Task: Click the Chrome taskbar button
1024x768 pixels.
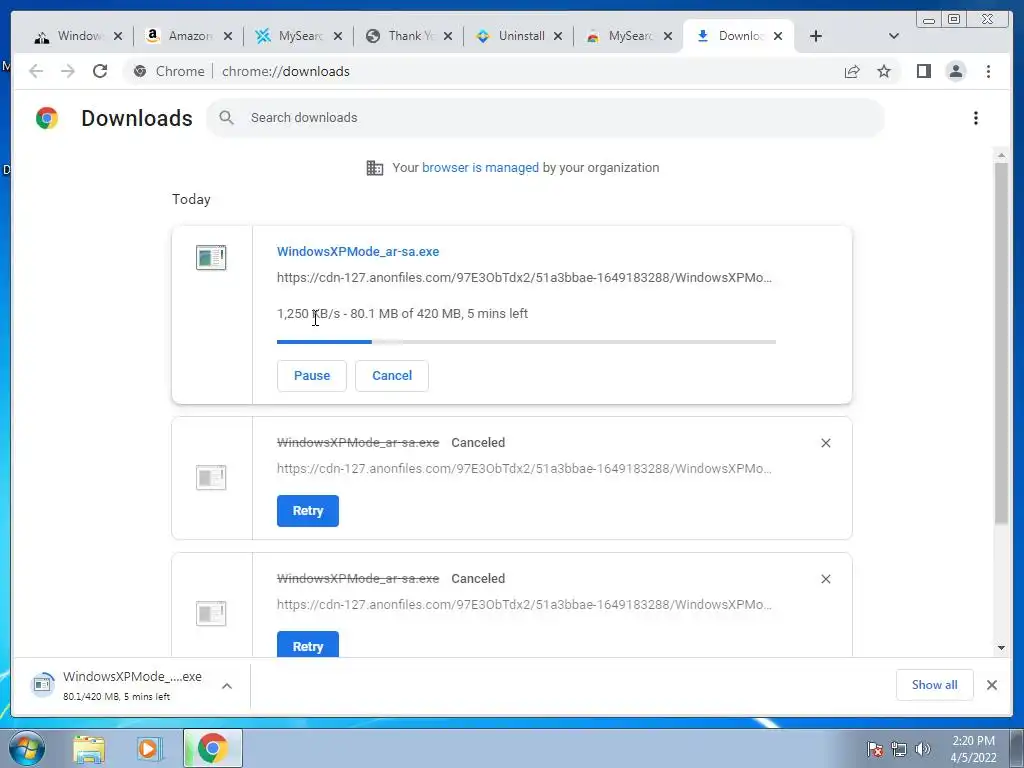Action: coord(213,748)
